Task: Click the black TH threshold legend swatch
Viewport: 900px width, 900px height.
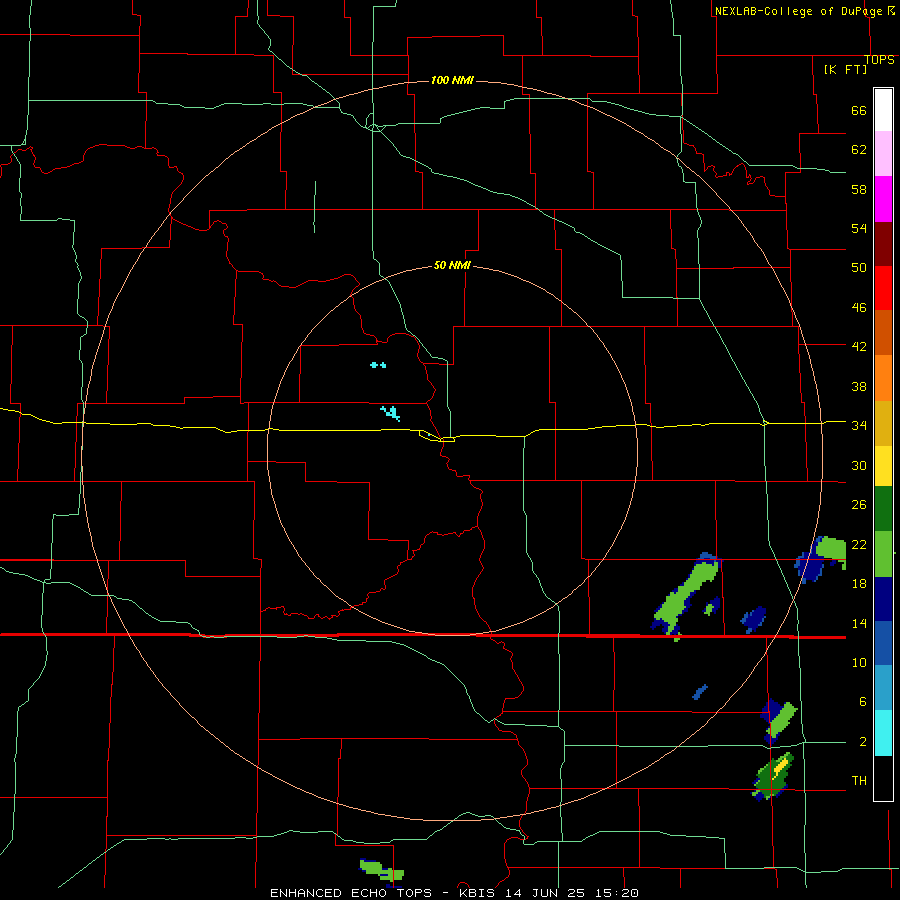Action: point(883,778)
